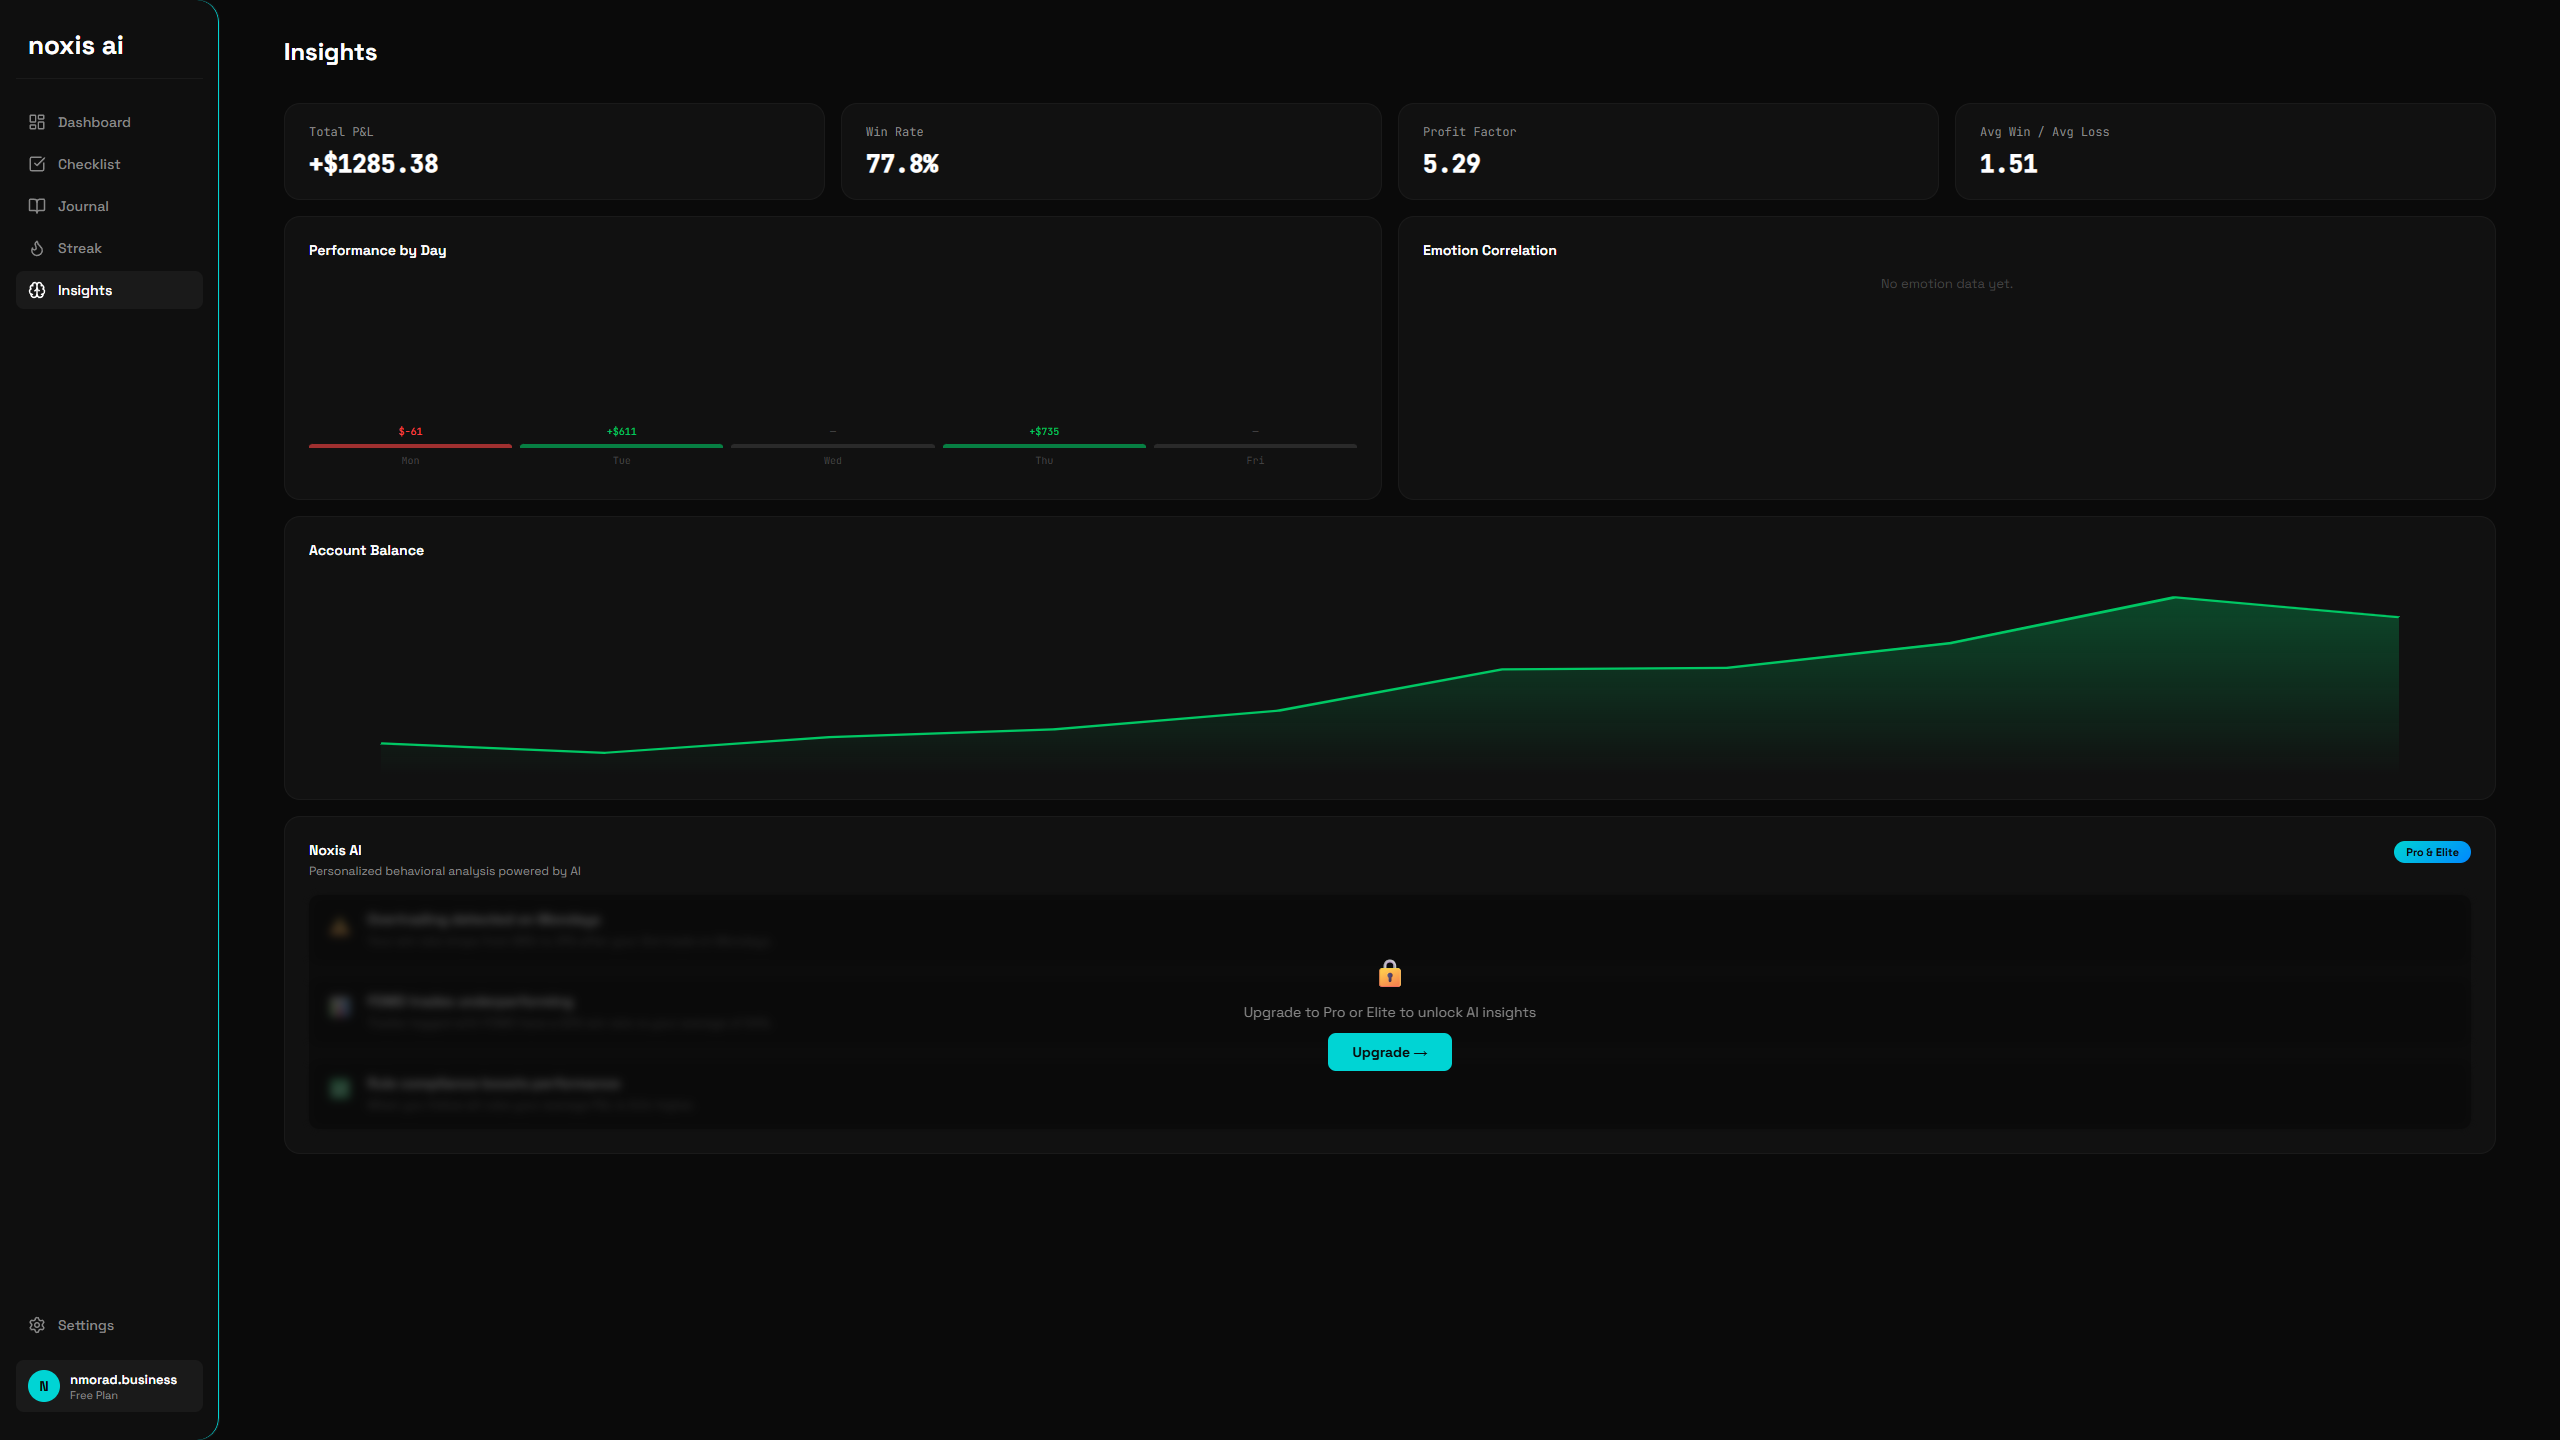The image size is (2560, 1440).
Task: Open the Streak page
Action: tap(109, 248)
